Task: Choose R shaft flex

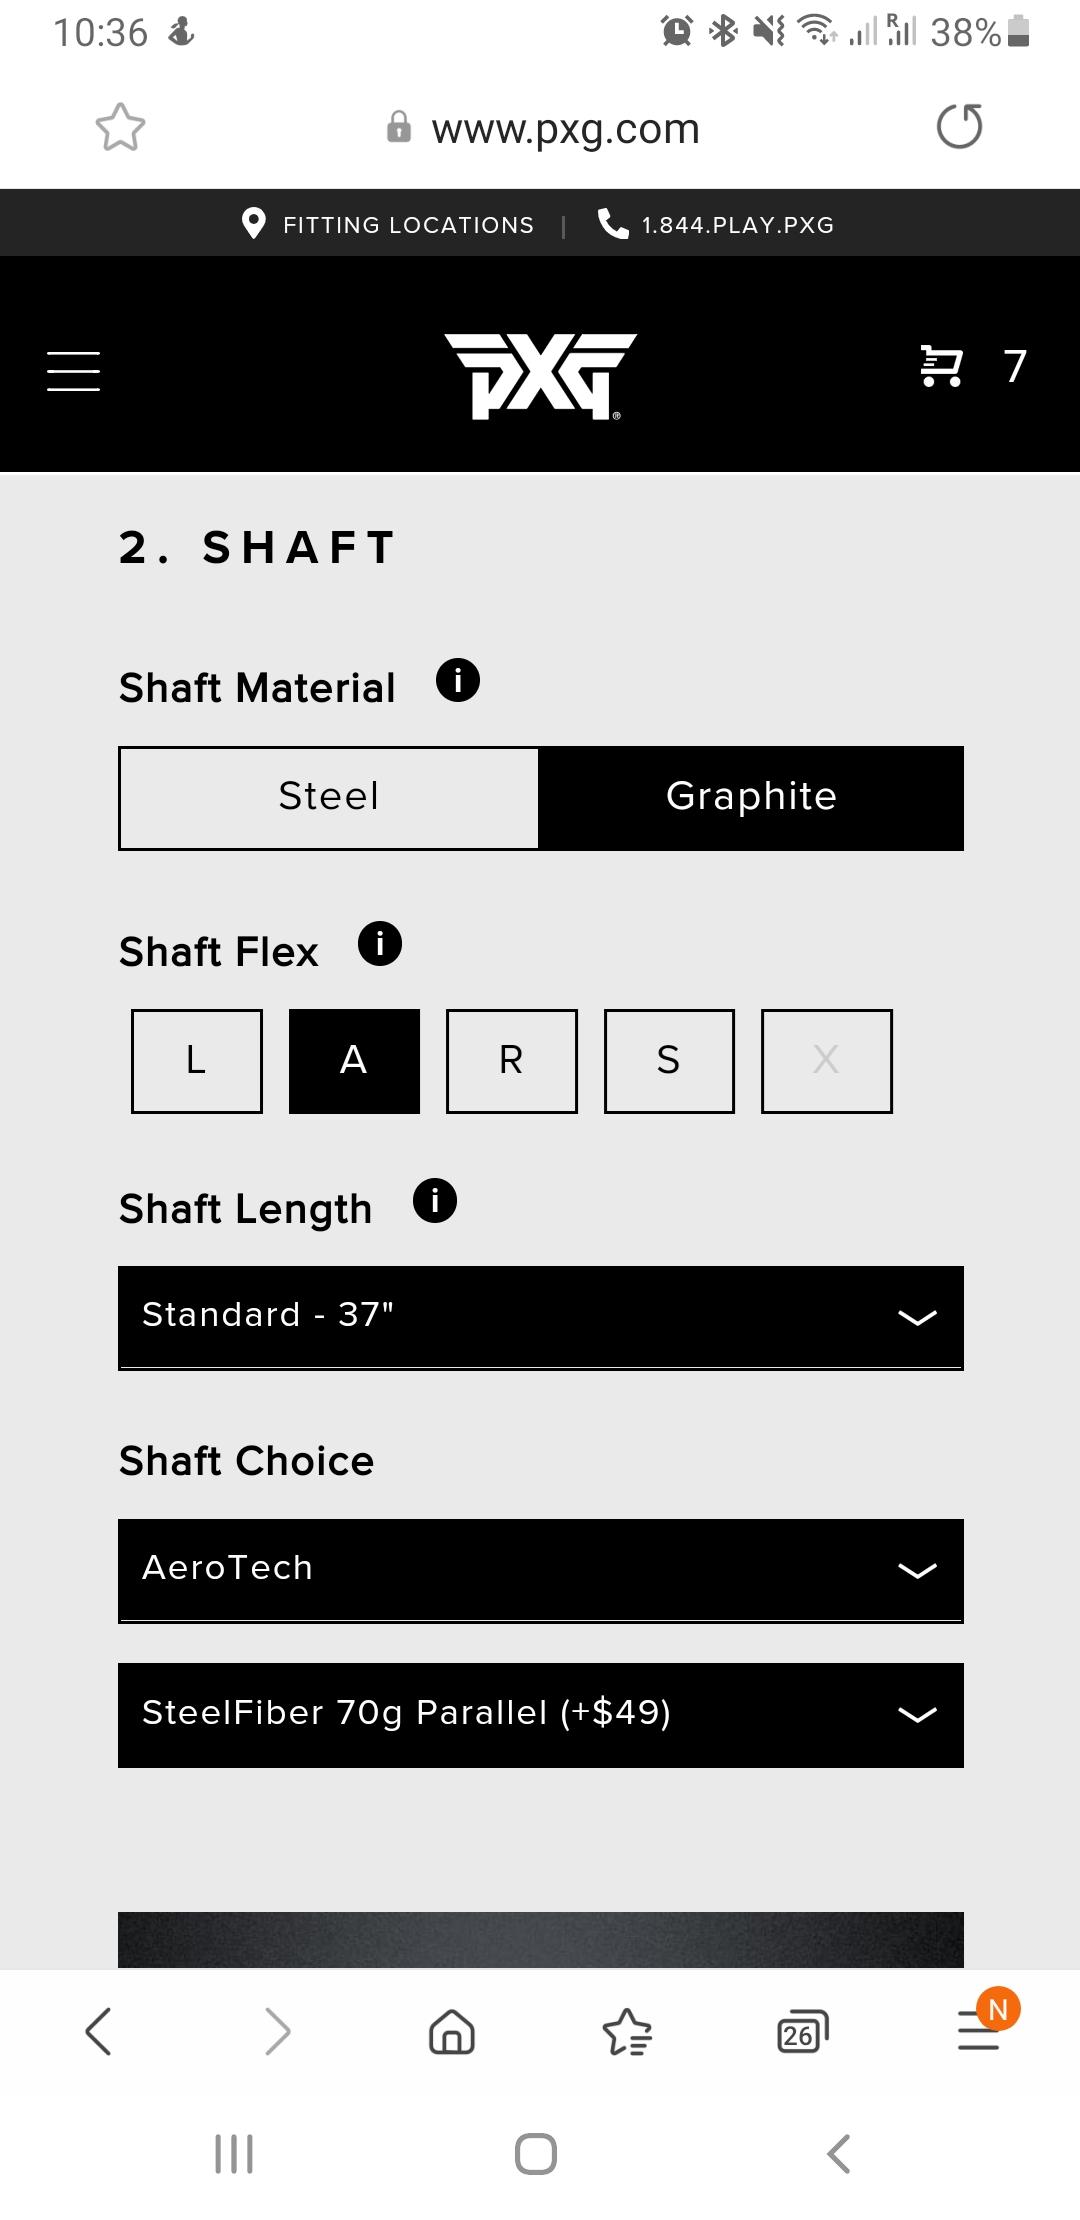Action: [512, 1060]
